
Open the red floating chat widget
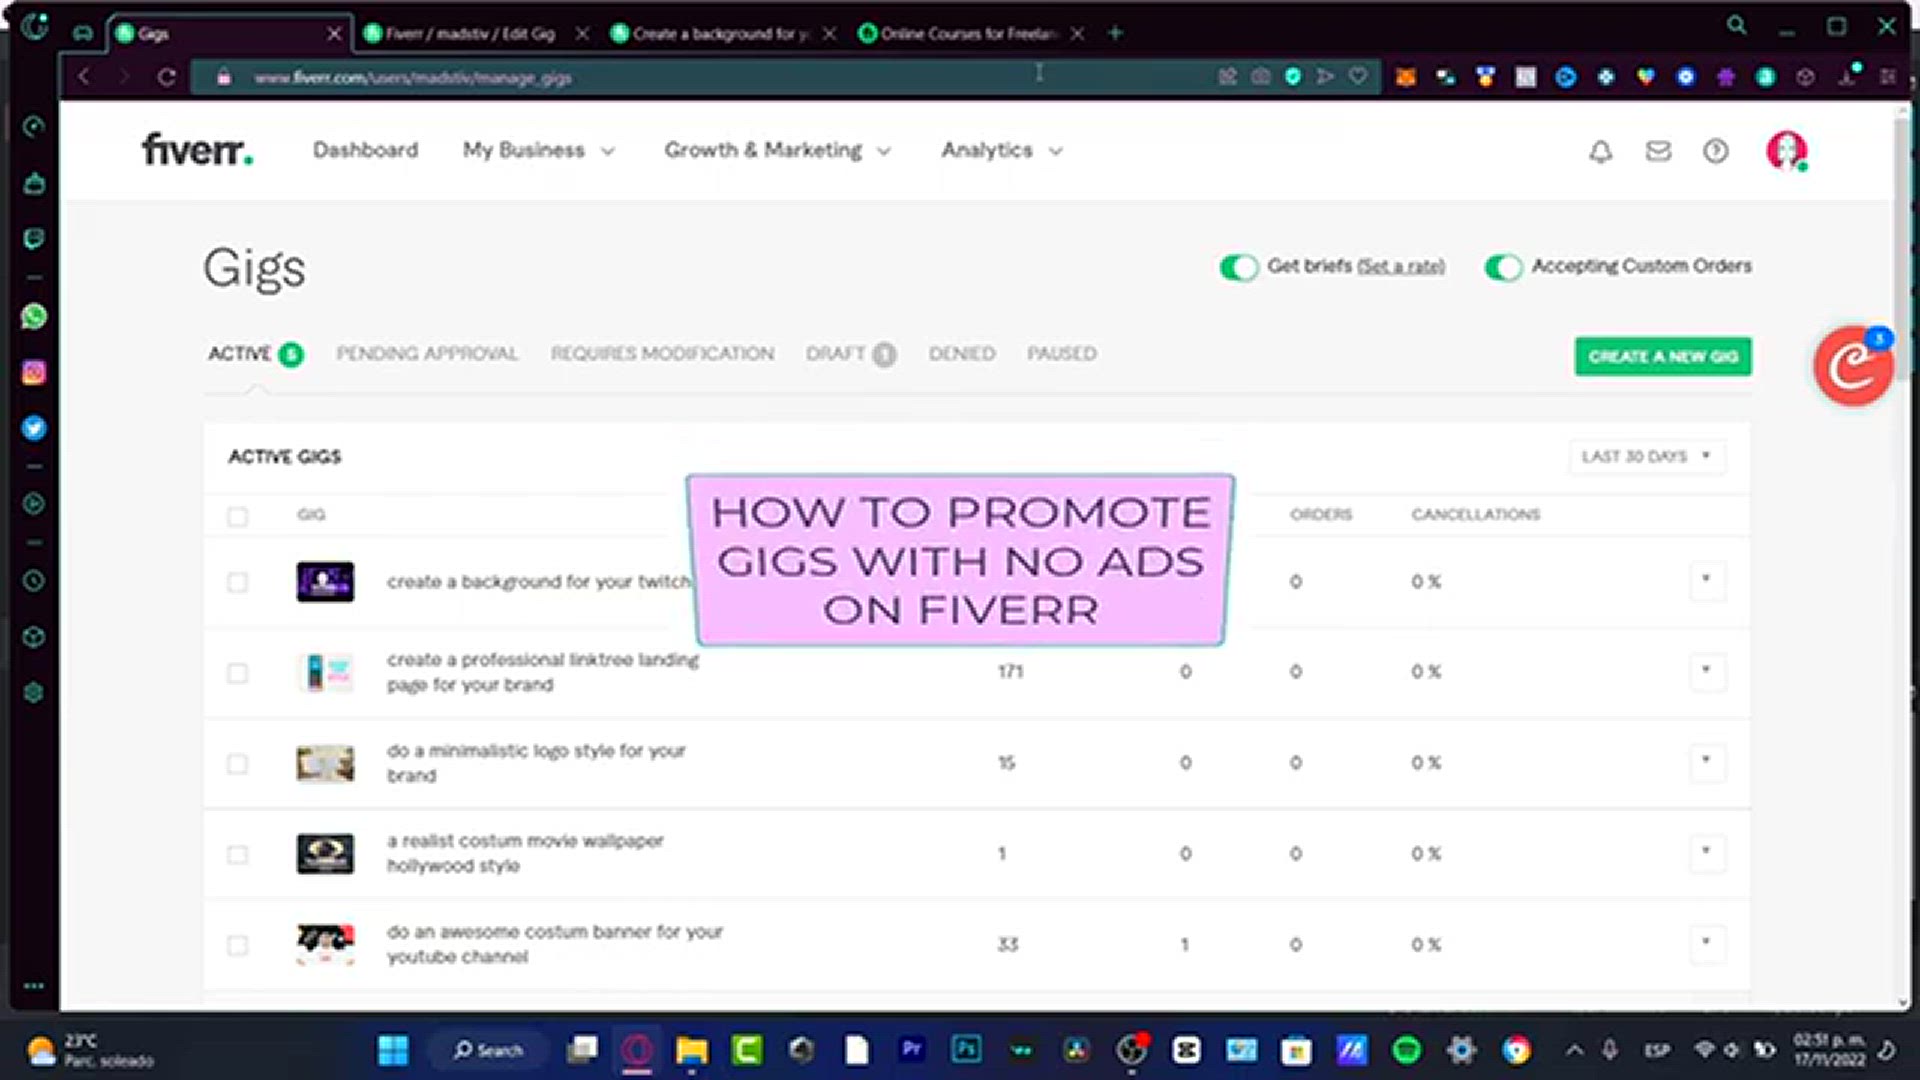[x=1853, y=366]
